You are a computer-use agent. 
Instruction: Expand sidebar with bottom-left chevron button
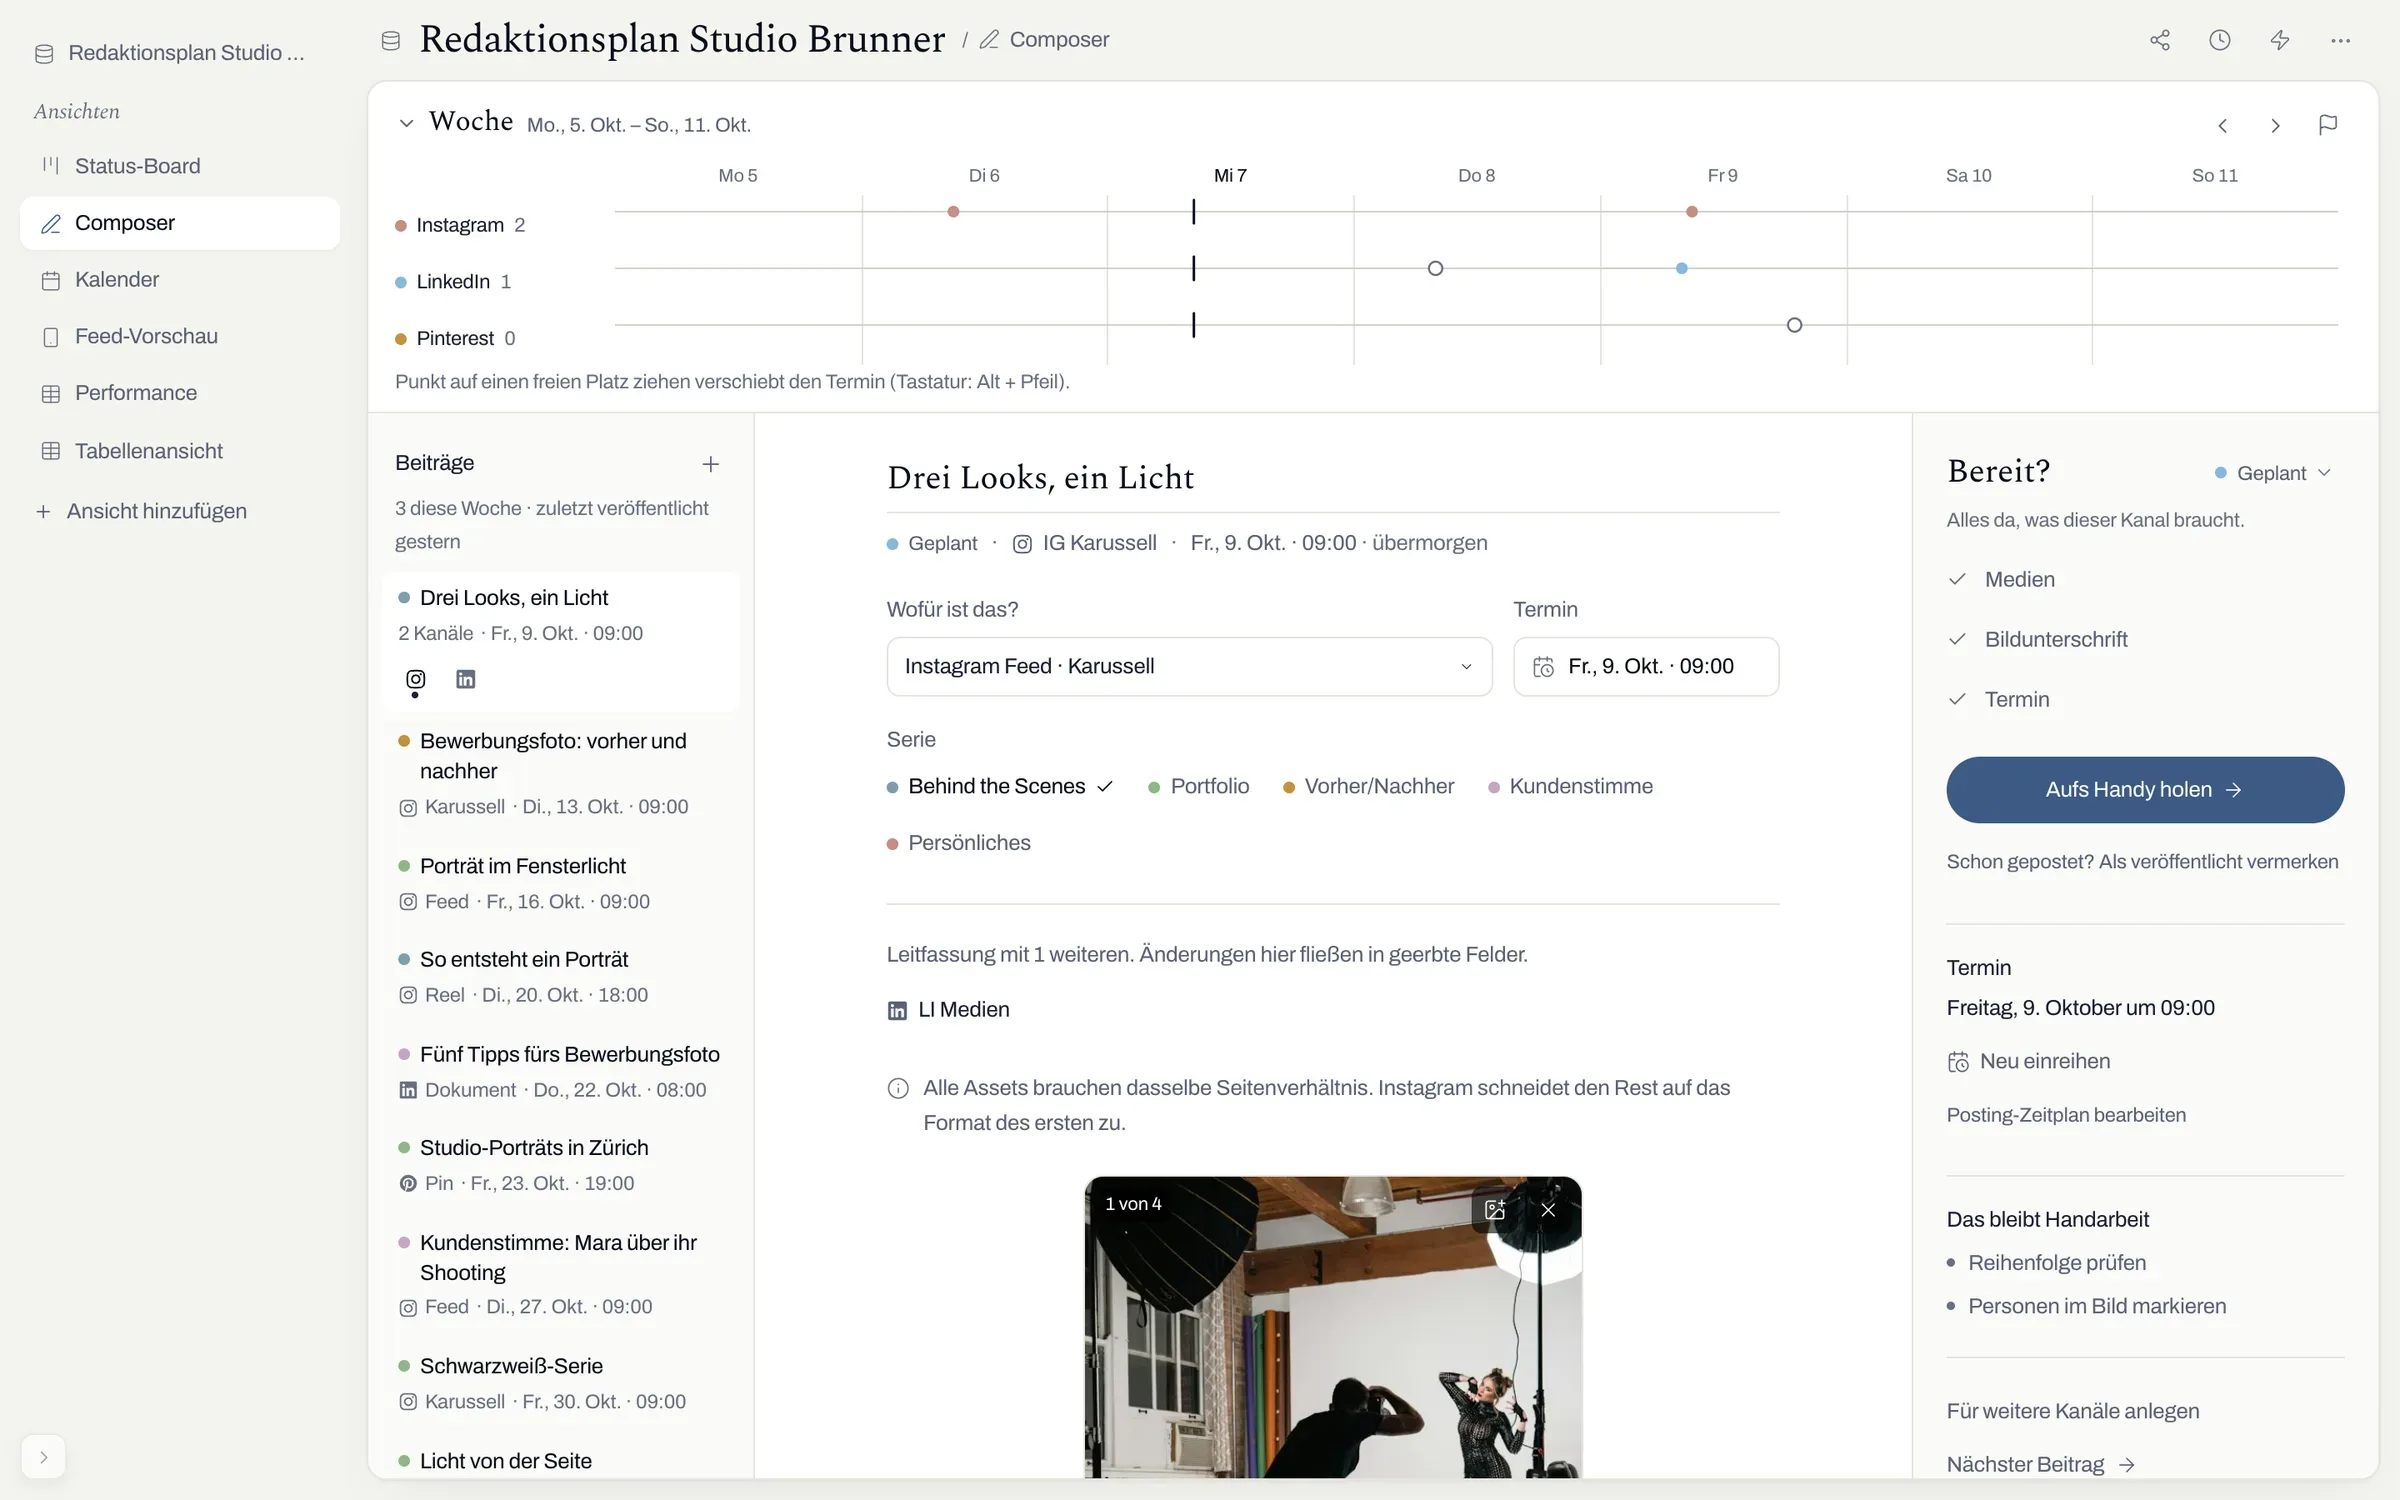click(43, 1457)
